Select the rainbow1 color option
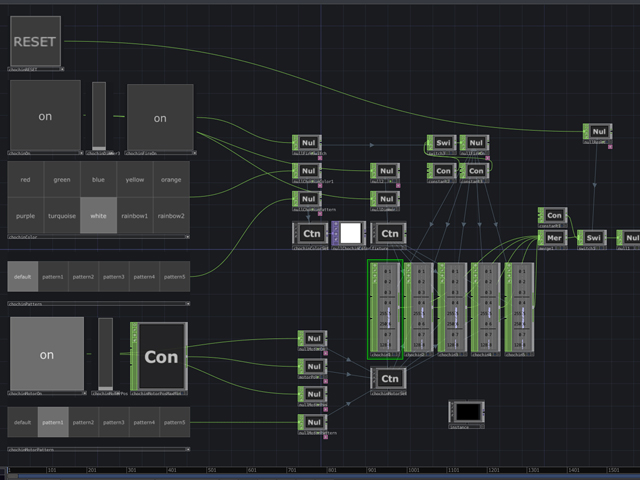Screen dimensions: 640x480 (135, 216)
